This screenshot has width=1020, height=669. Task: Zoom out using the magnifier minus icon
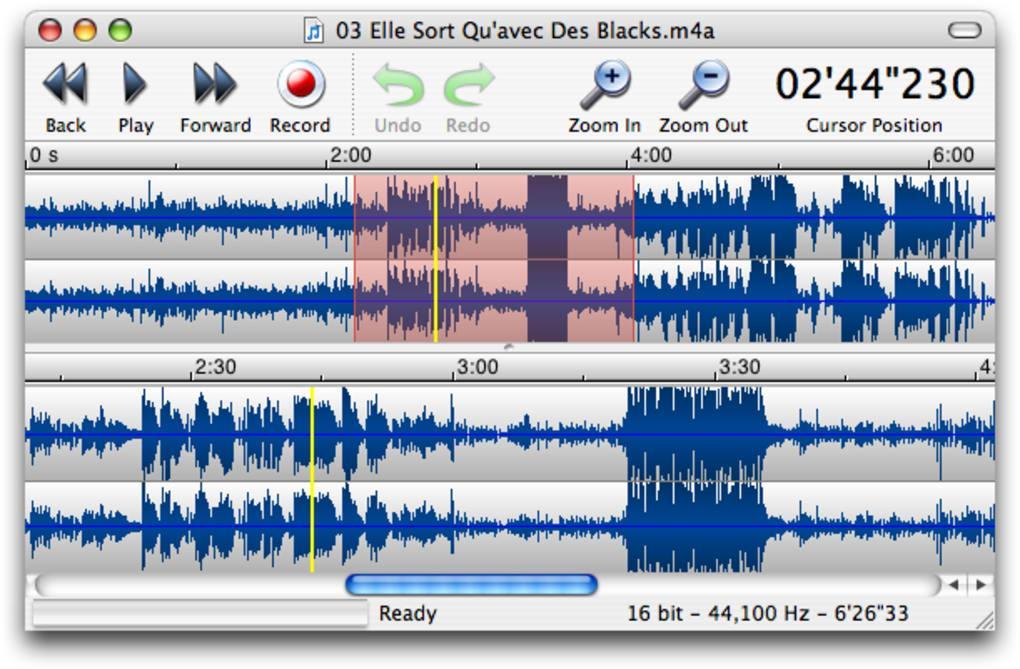click(703, 85)
